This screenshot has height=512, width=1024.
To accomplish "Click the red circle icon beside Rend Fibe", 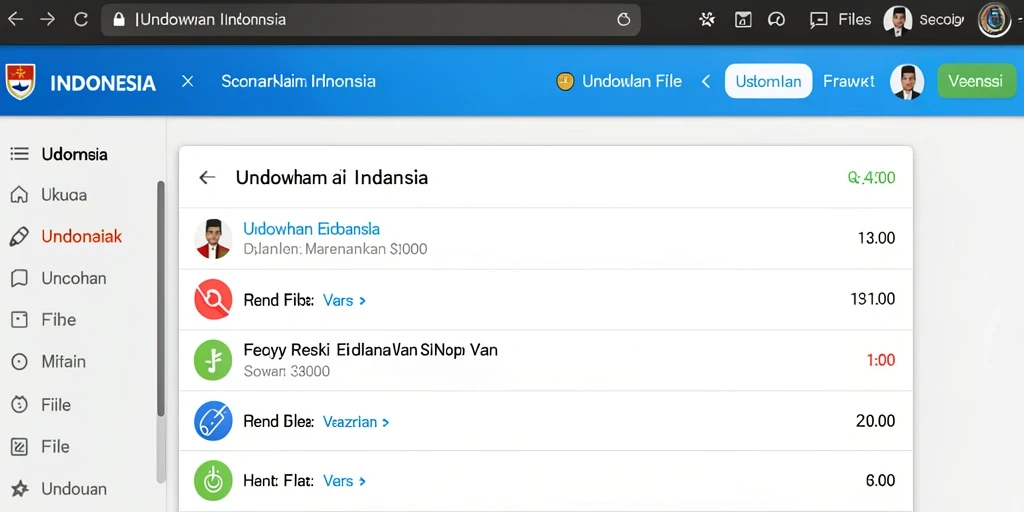I will pos(213,299).
